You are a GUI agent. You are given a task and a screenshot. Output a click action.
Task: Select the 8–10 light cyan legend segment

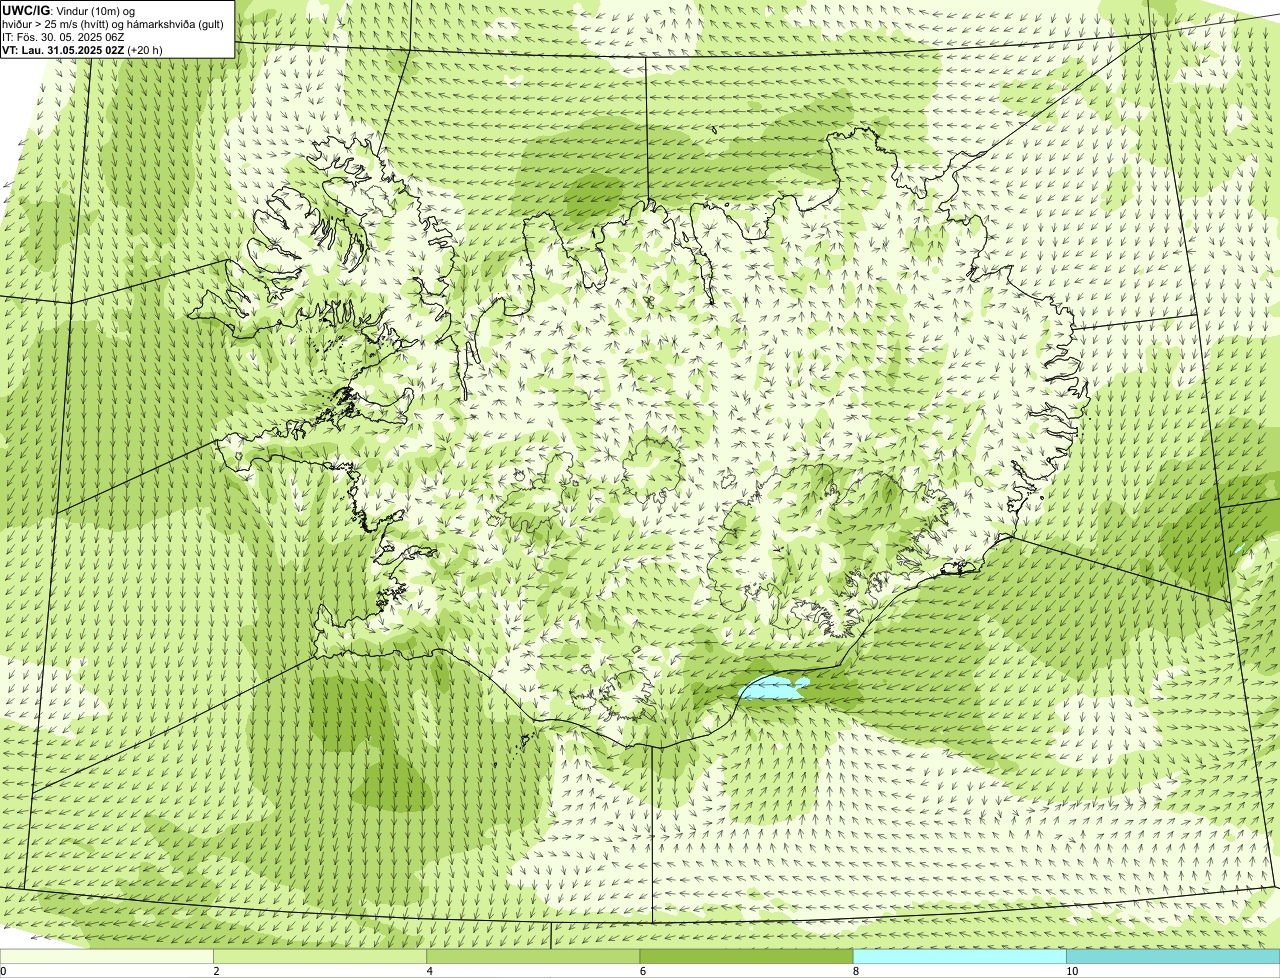click(x=959, y=956)
